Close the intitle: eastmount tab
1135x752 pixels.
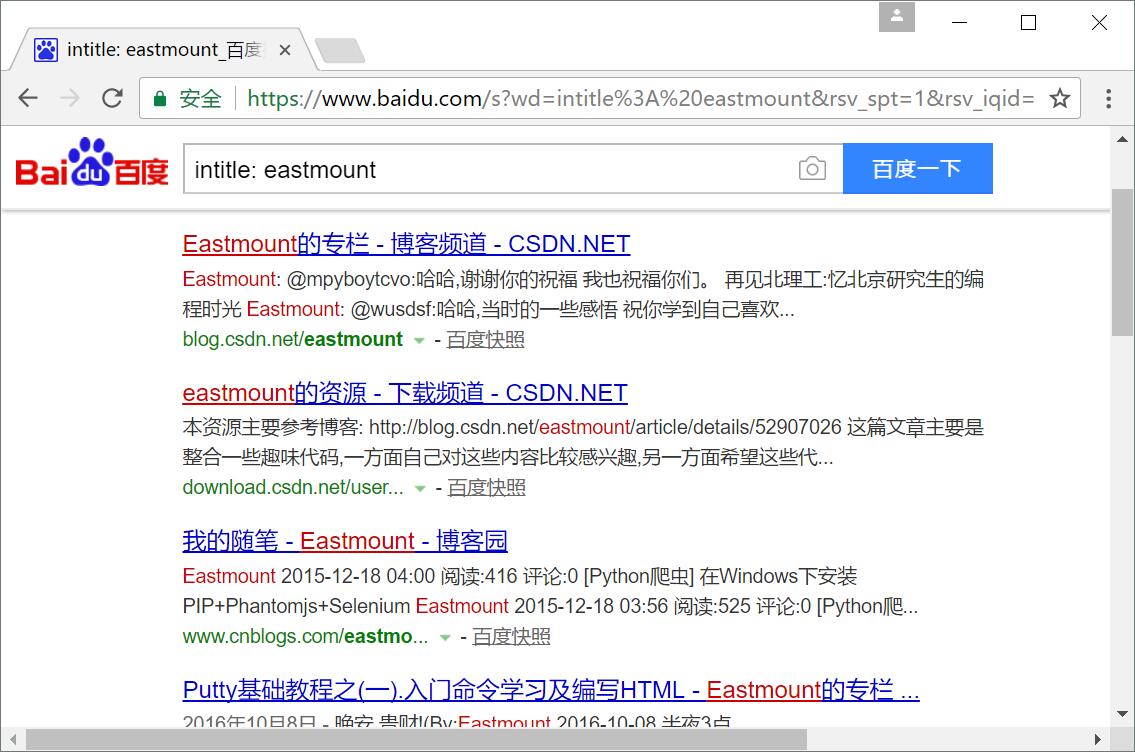[284, 50]
